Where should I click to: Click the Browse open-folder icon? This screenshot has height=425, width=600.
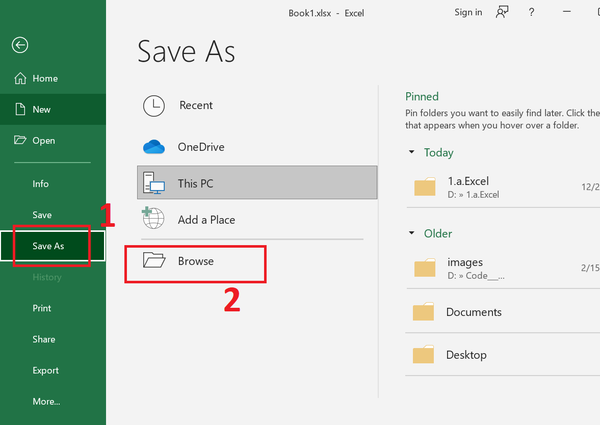(x=154, y=260)
